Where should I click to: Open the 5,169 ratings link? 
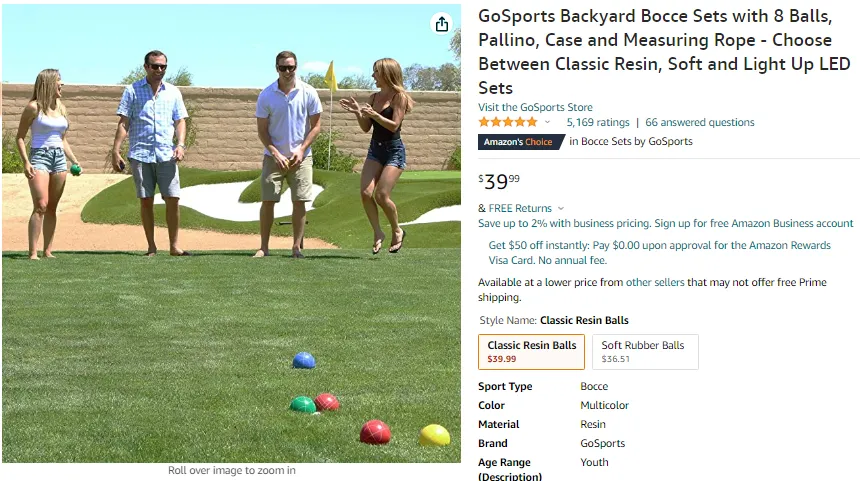[598, 122]
